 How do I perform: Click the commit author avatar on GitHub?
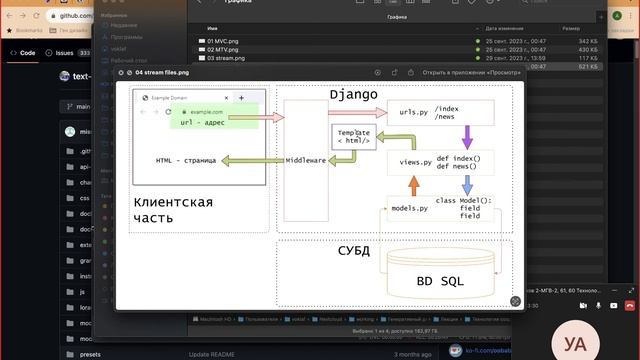coord(70,132)
